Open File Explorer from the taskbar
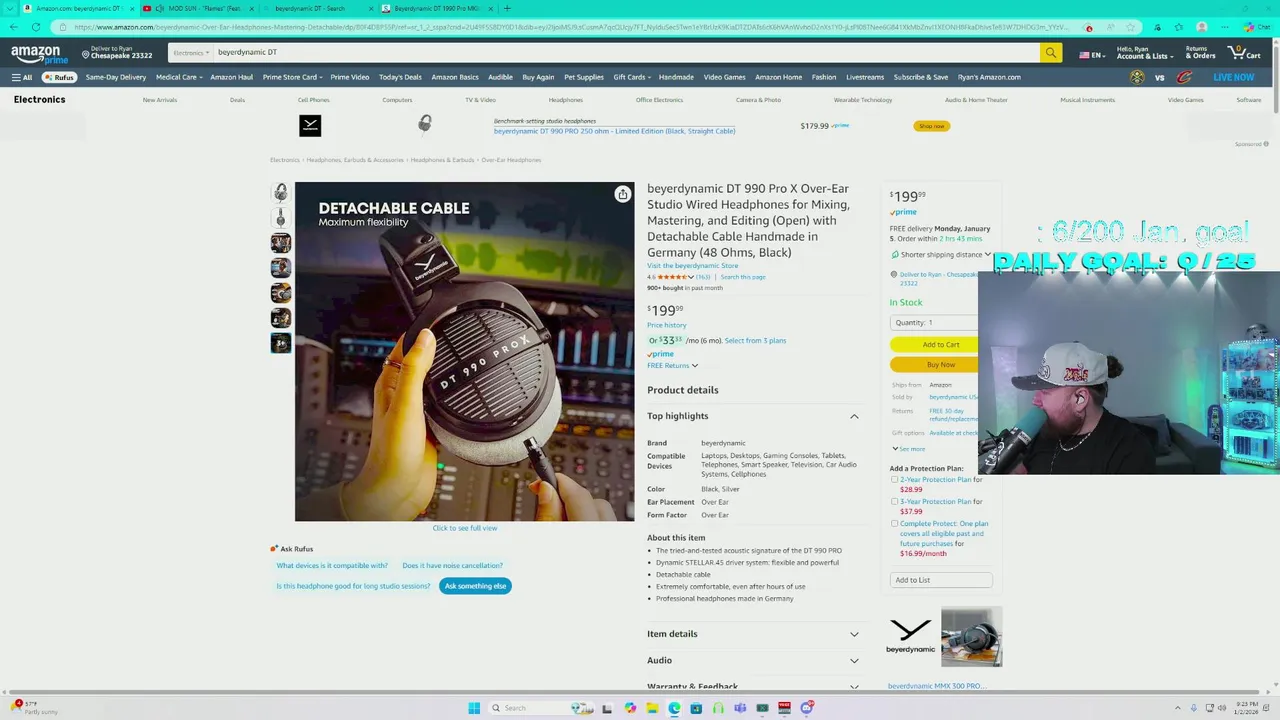The width and height of the screenshot is (1280, 720). [x=652, y=708]
